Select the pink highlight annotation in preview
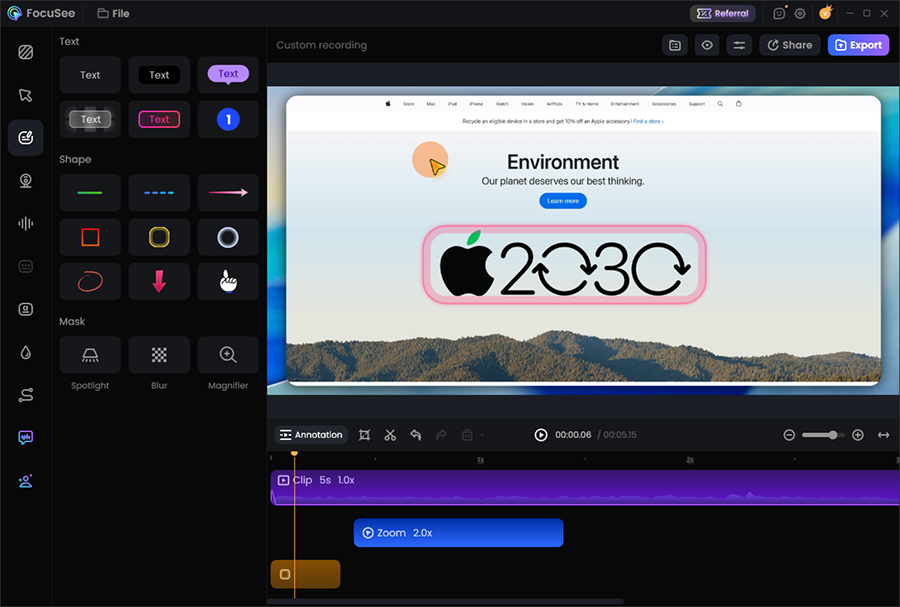The image size is (900, 607). [x=564, y=264]
